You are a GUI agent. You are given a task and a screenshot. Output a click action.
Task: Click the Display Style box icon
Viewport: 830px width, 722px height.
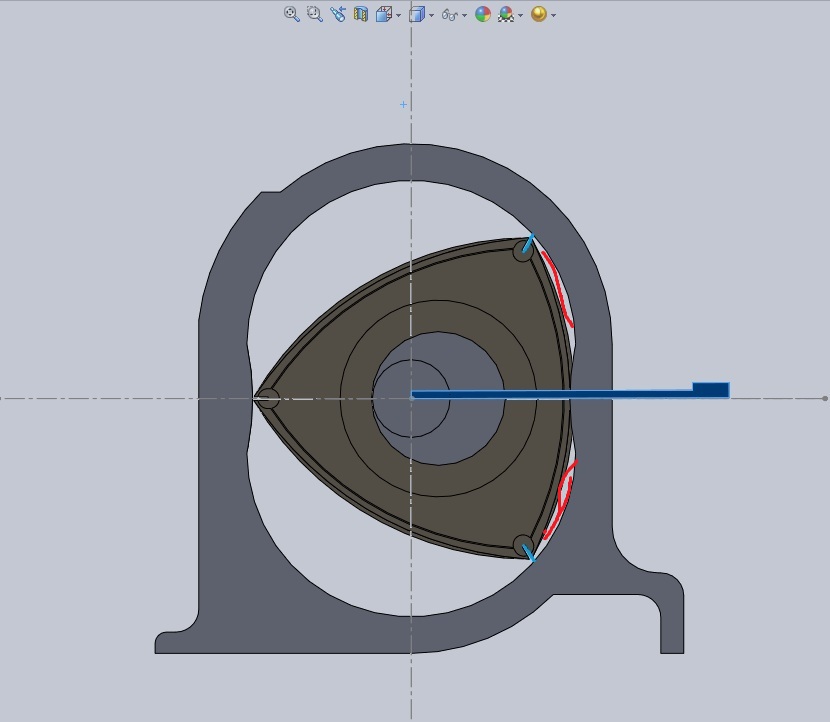(418, 14)
